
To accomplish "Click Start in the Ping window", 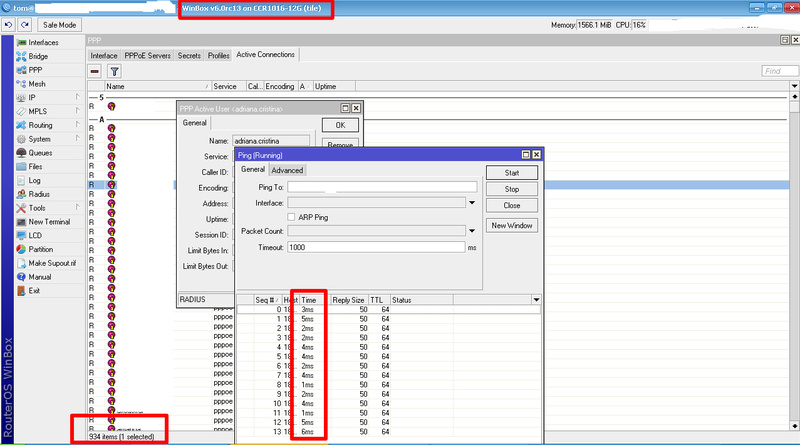I will pyautogui.click(x=512, y=172).
